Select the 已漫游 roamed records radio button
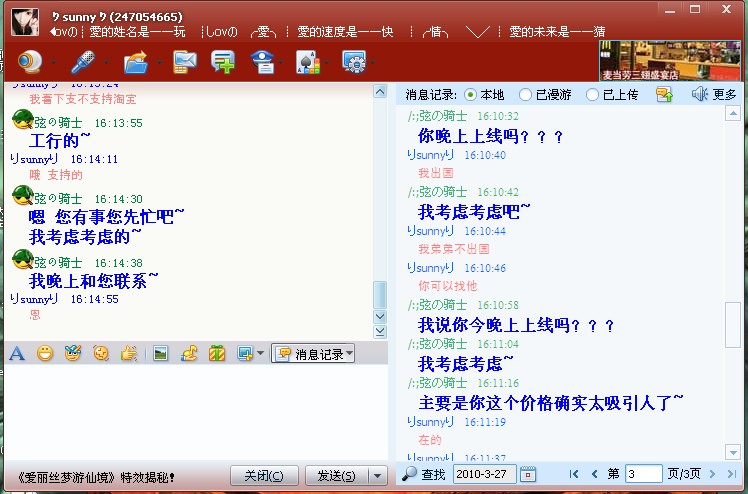Image resolution: width=748 pixels, height=494 pixels. (525, 95)
